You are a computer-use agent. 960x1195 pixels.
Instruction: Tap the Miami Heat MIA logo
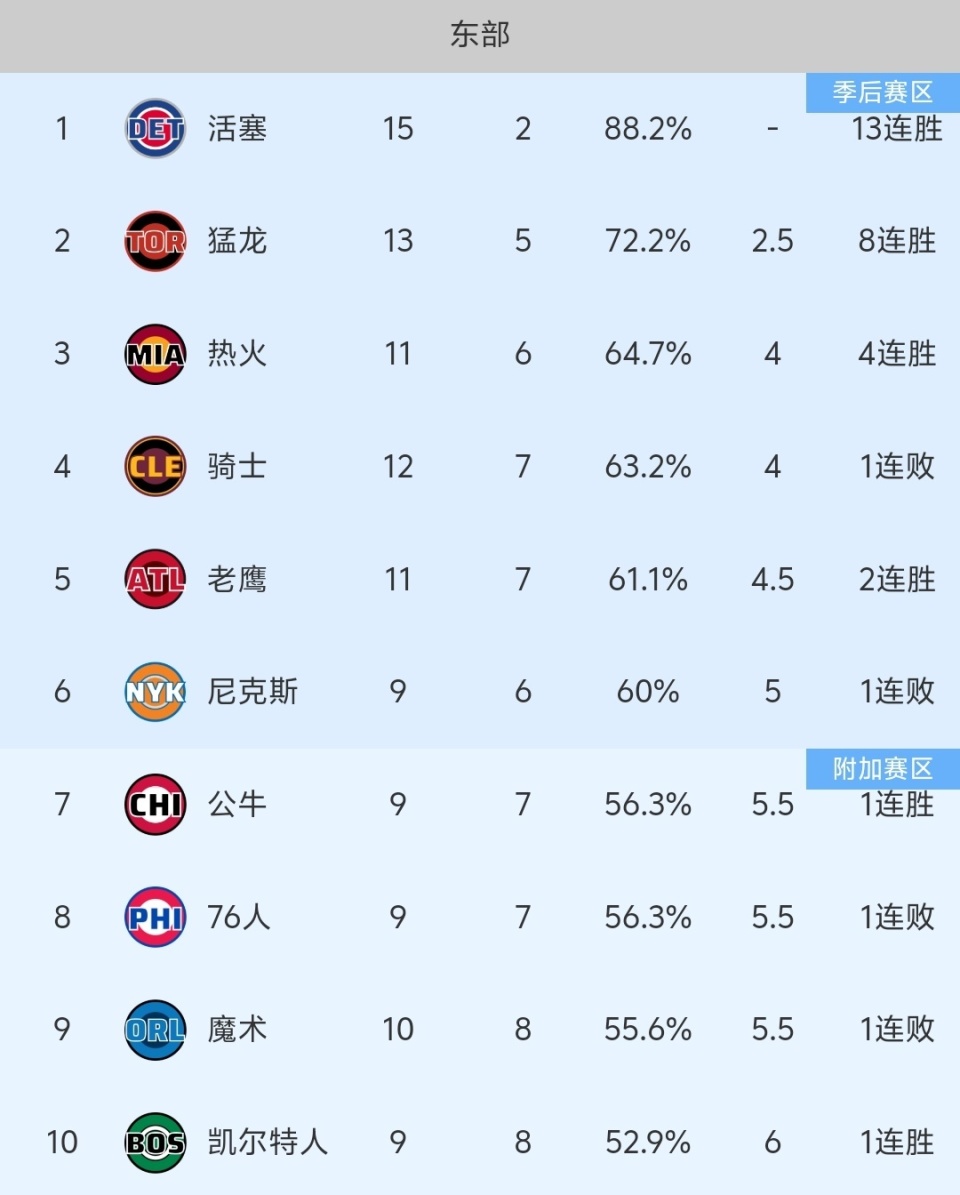(155, 354)
